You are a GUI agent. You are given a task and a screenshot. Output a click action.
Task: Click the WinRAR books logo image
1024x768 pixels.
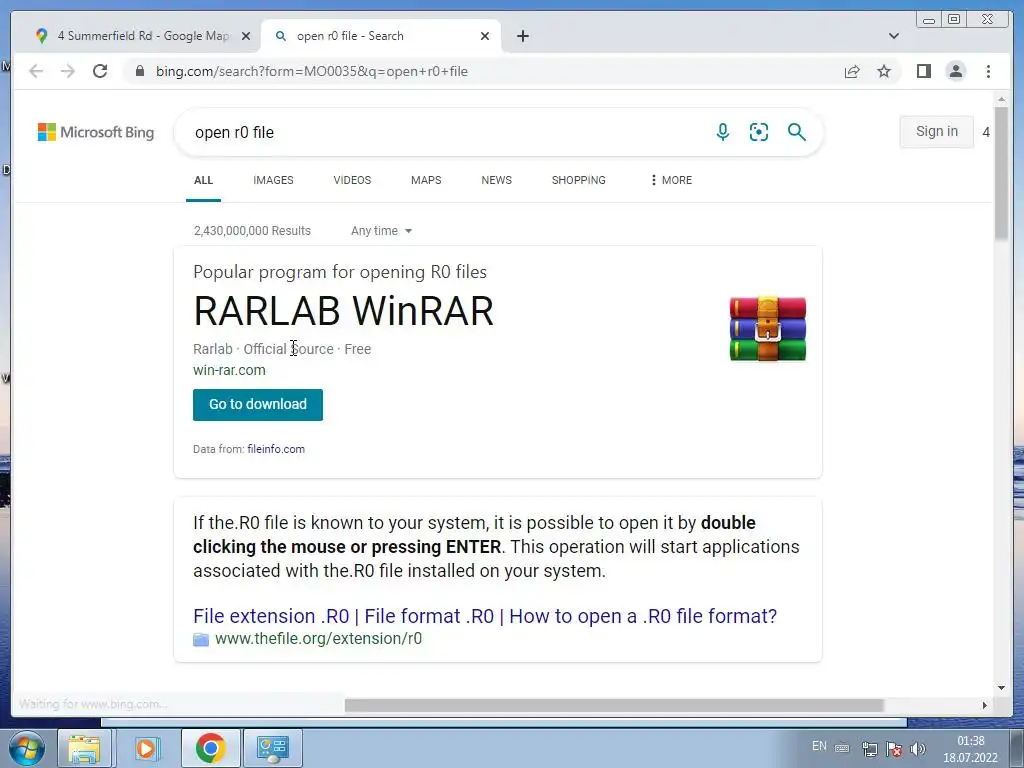coord(767,328)
